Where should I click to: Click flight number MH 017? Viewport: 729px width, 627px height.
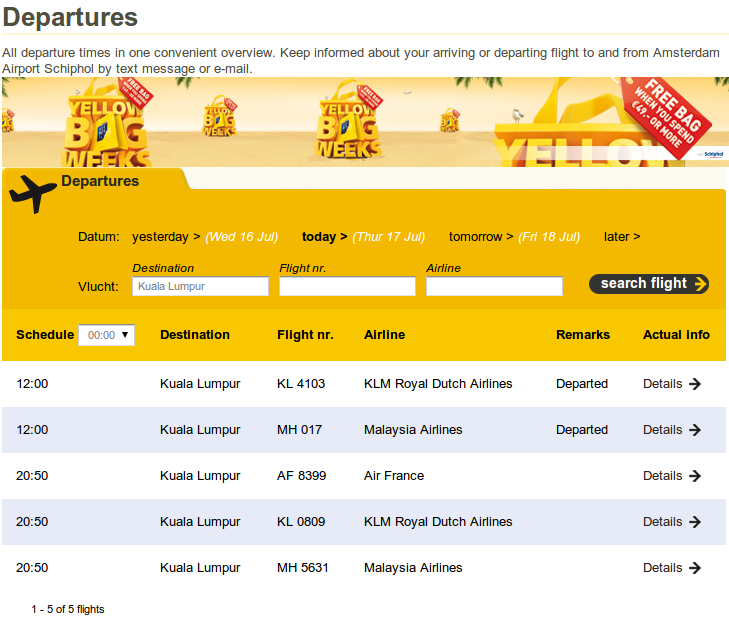(x=299, y=430)
